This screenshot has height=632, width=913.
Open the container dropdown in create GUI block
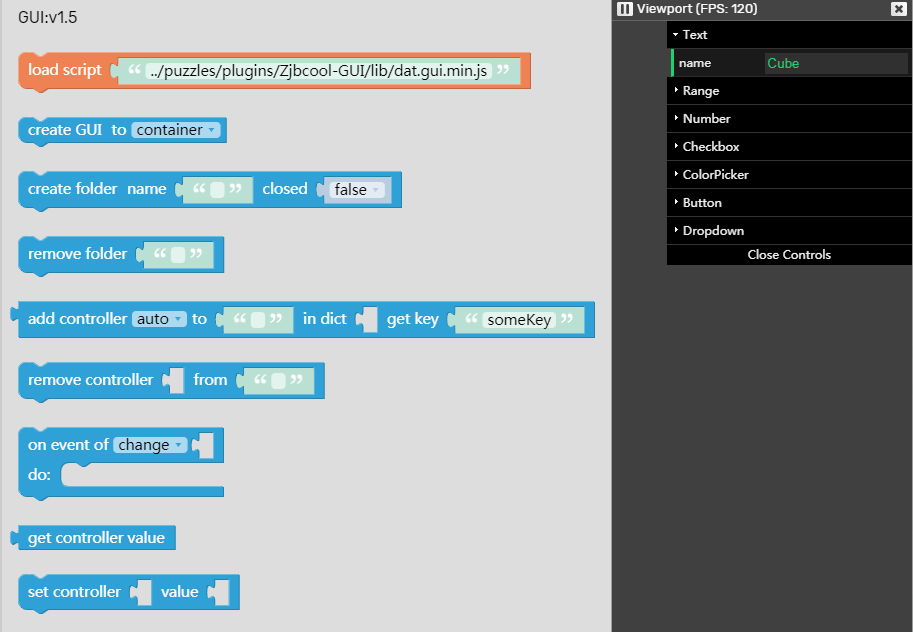pos(176,130)
